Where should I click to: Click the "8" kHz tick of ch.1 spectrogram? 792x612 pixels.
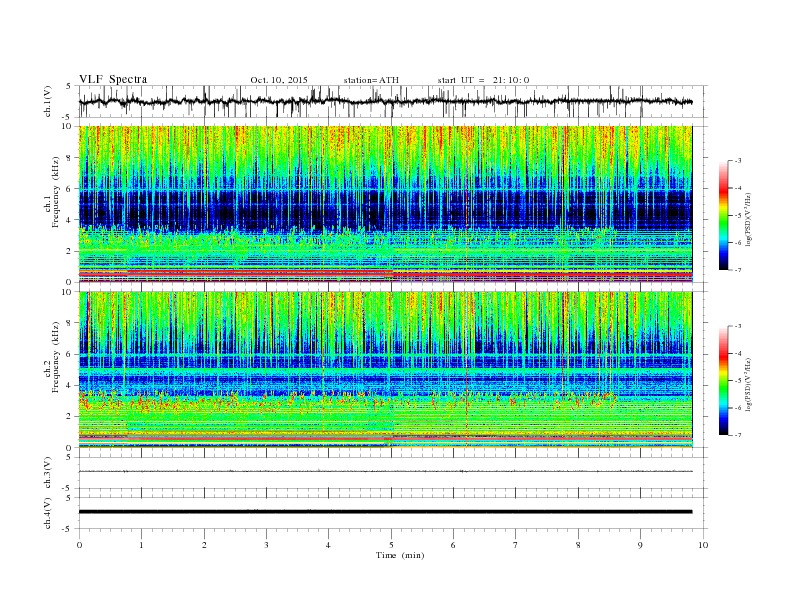[x=70, y=158]
